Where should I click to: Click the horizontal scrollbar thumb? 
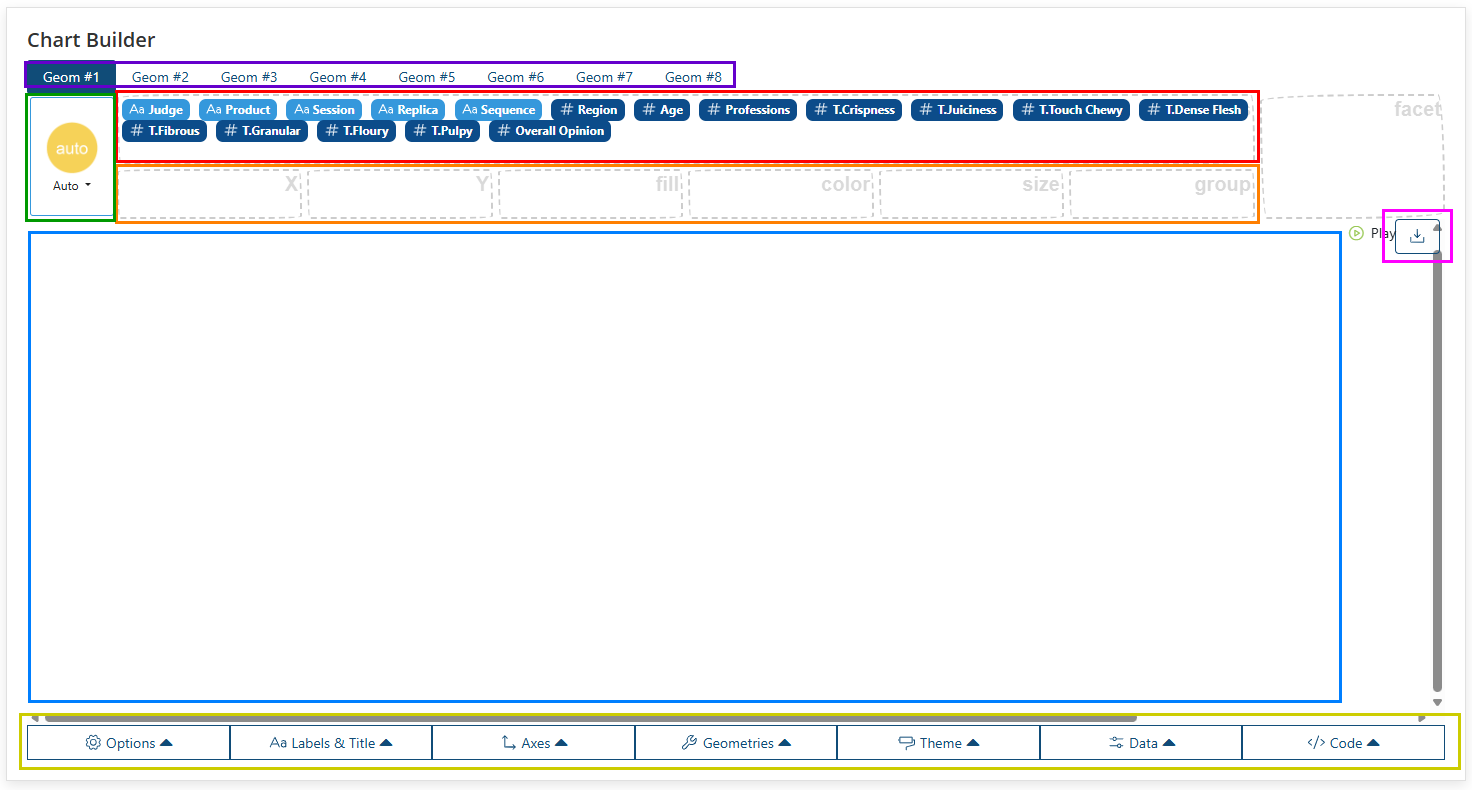pos(591,717)
